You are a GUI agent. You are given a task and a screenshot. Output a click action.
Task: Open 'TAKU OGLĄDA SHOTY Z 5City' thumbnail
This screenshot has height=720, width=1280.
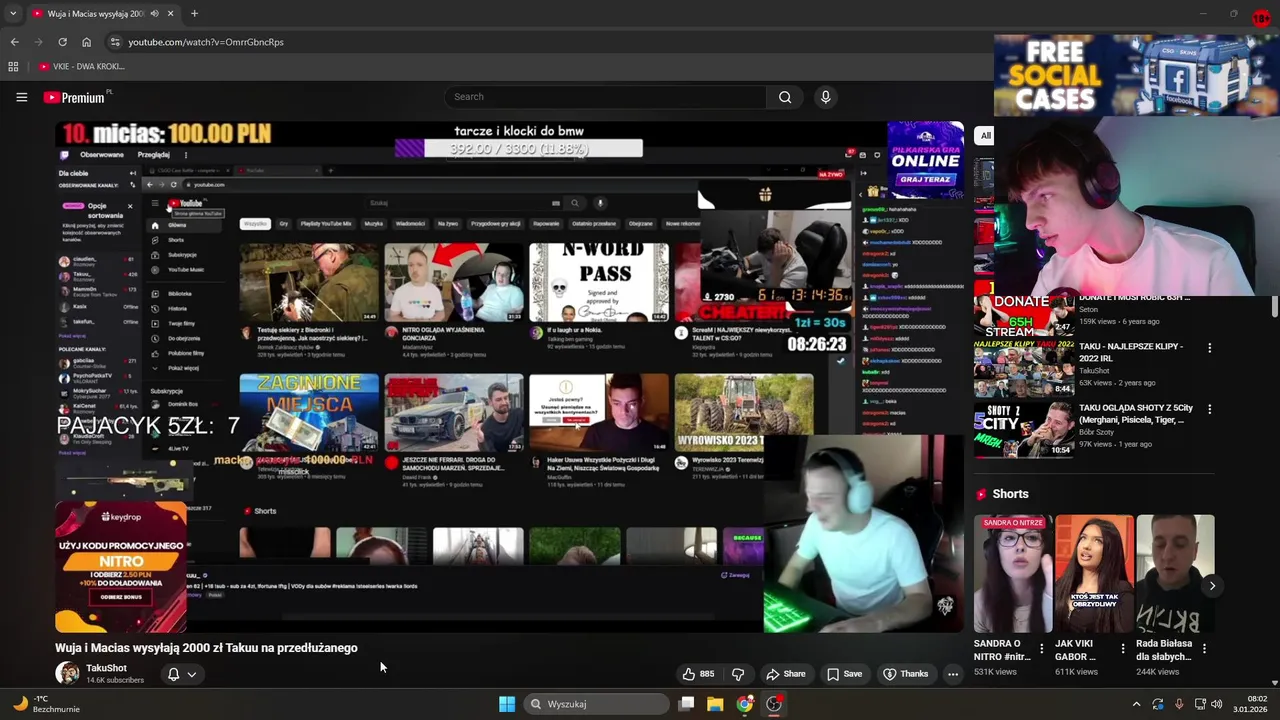point(1024,429)
